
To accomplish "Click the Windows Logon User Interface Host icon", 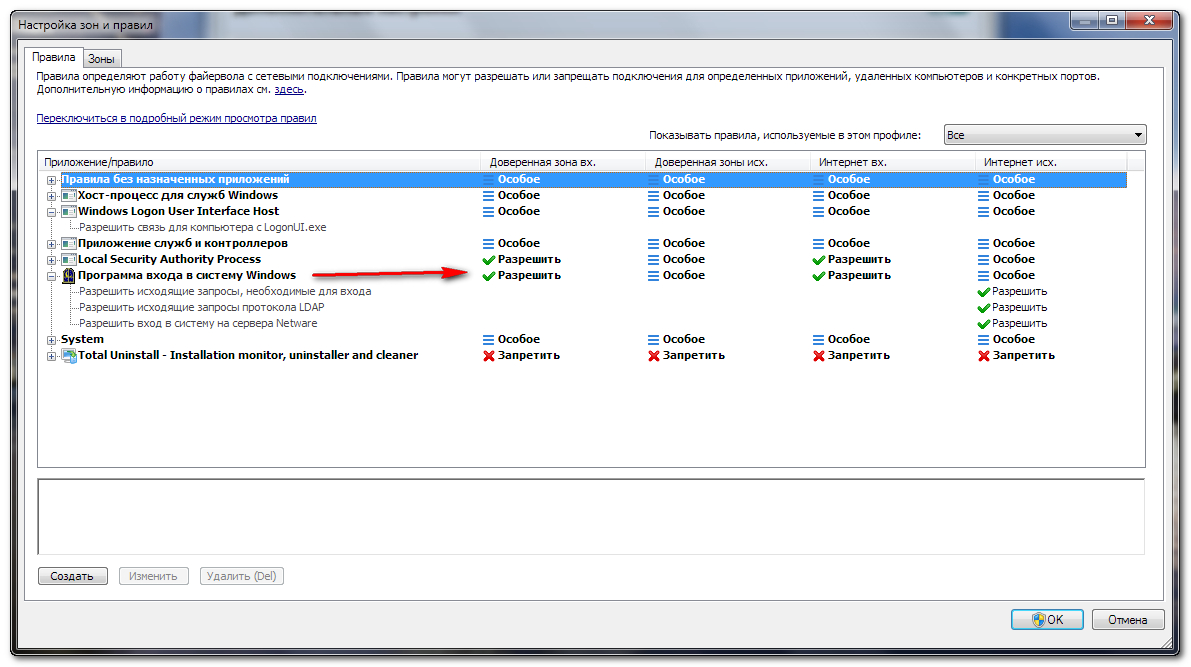I will [68, 211].
